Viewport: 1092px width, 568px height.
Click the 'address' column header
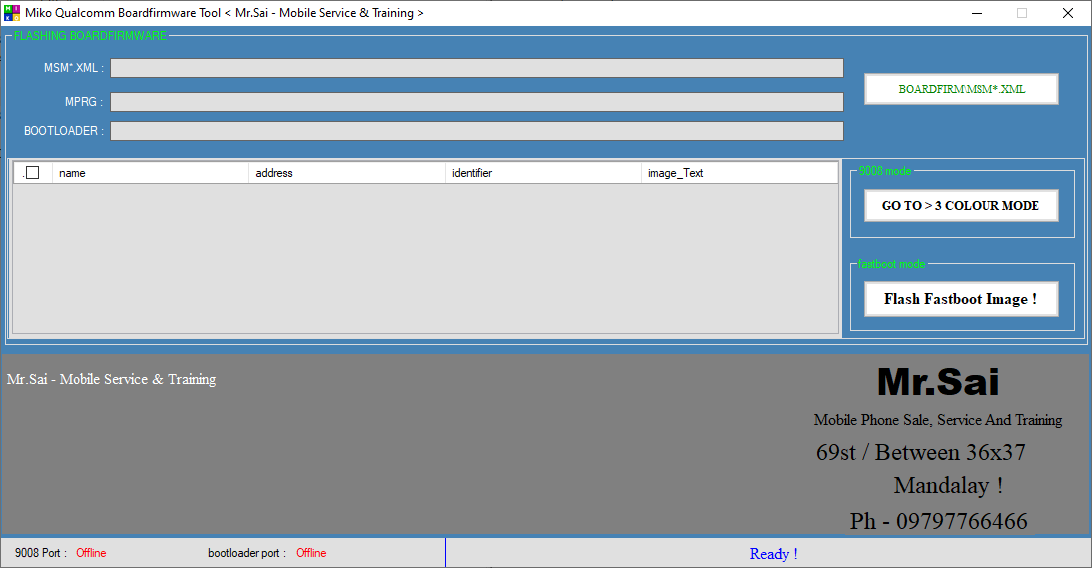click(347, 173)
